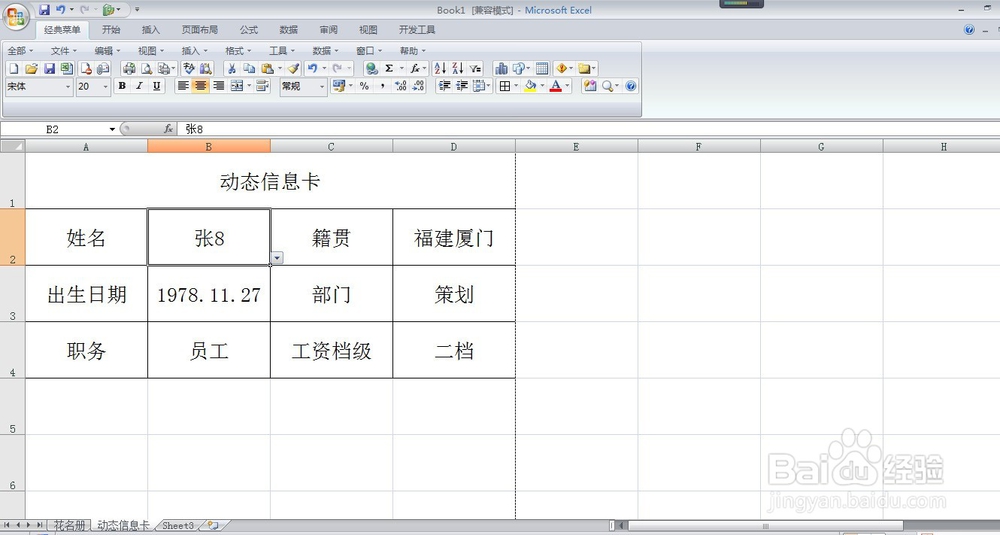The height and width of the screenshot is (535, 1000).
Task: Click the Fill Color paint bucket
Action: click(530, 86)
